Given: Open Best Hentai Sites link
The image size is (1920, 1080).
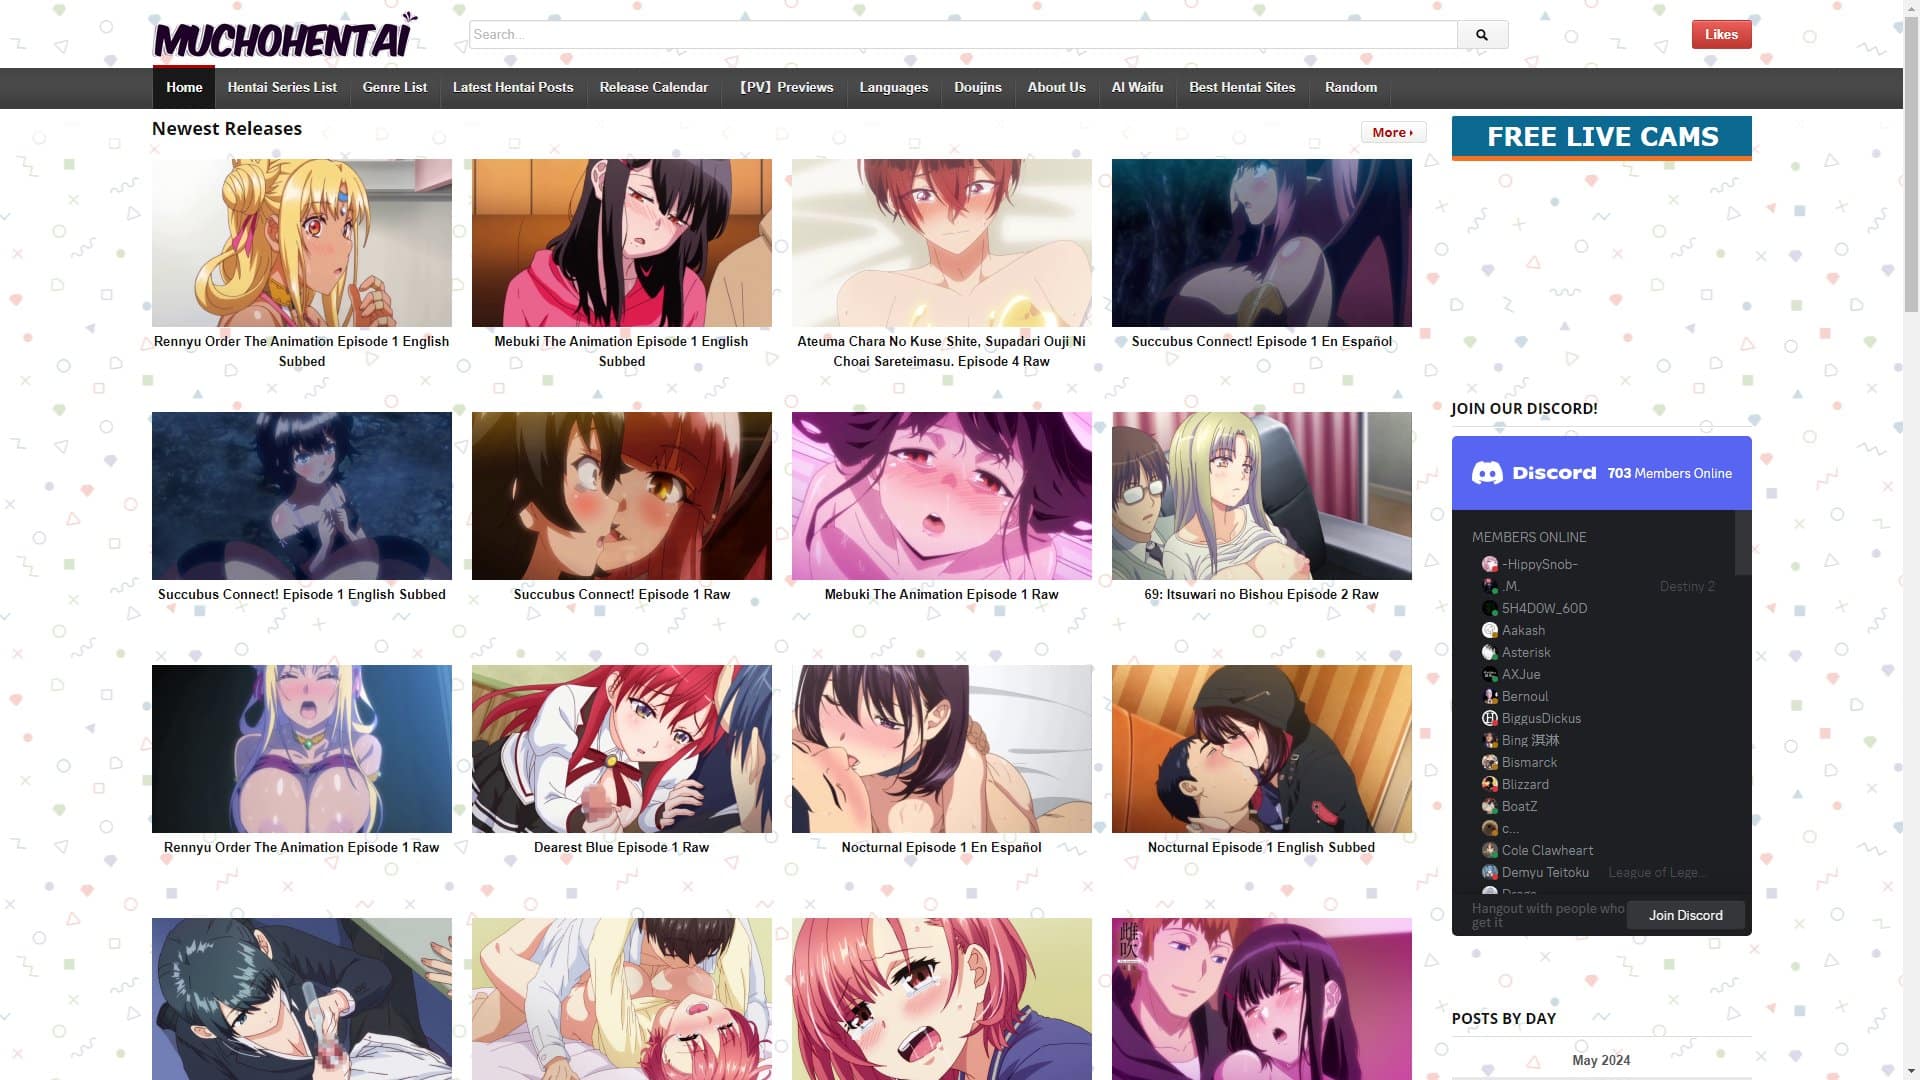Looking at the screenshot, I should pos(1242,88).
